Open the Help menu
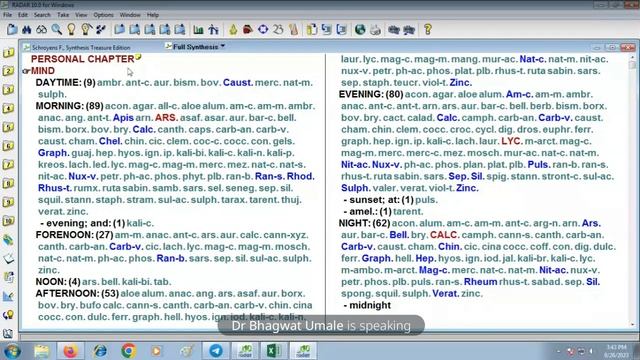The width and height of the screenshot is (640, 360). (153, 15)
